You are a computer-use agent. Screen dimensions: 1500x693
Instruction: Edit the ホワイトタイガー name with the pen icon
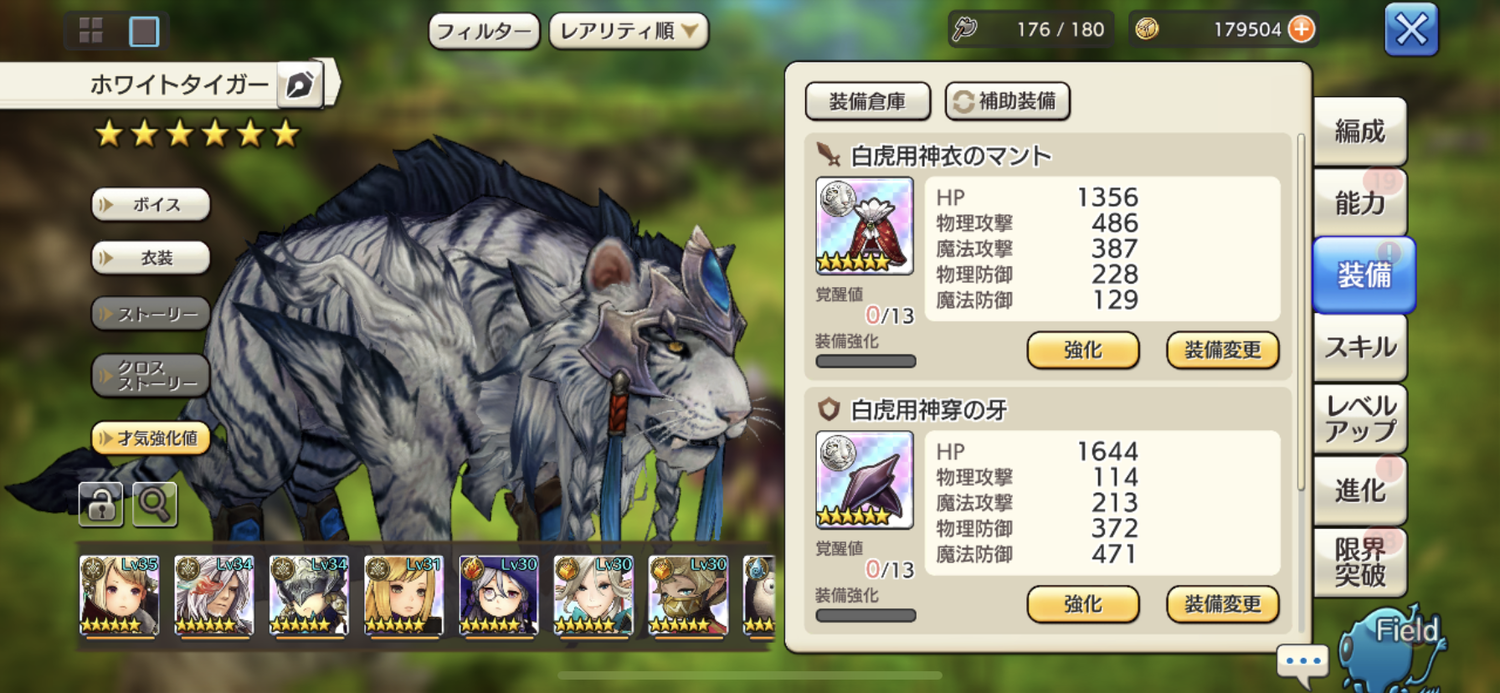pos(298,86)
